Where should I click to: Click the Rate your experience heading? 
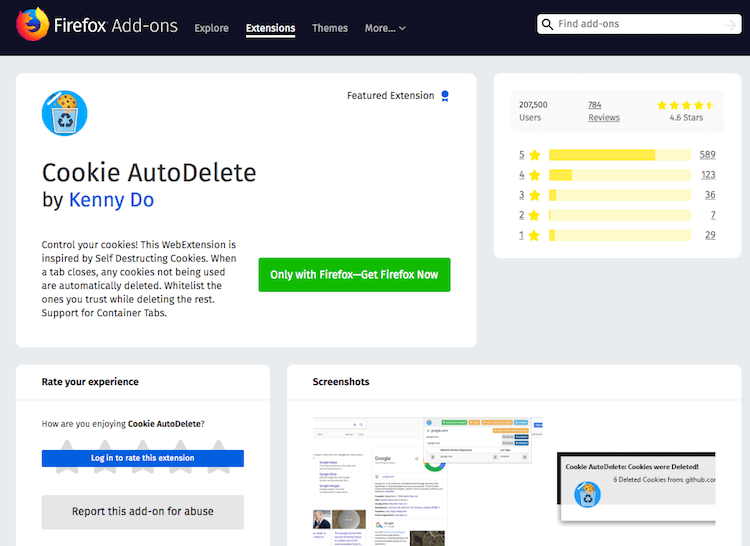pyautogui.click(x=90, y=382)
